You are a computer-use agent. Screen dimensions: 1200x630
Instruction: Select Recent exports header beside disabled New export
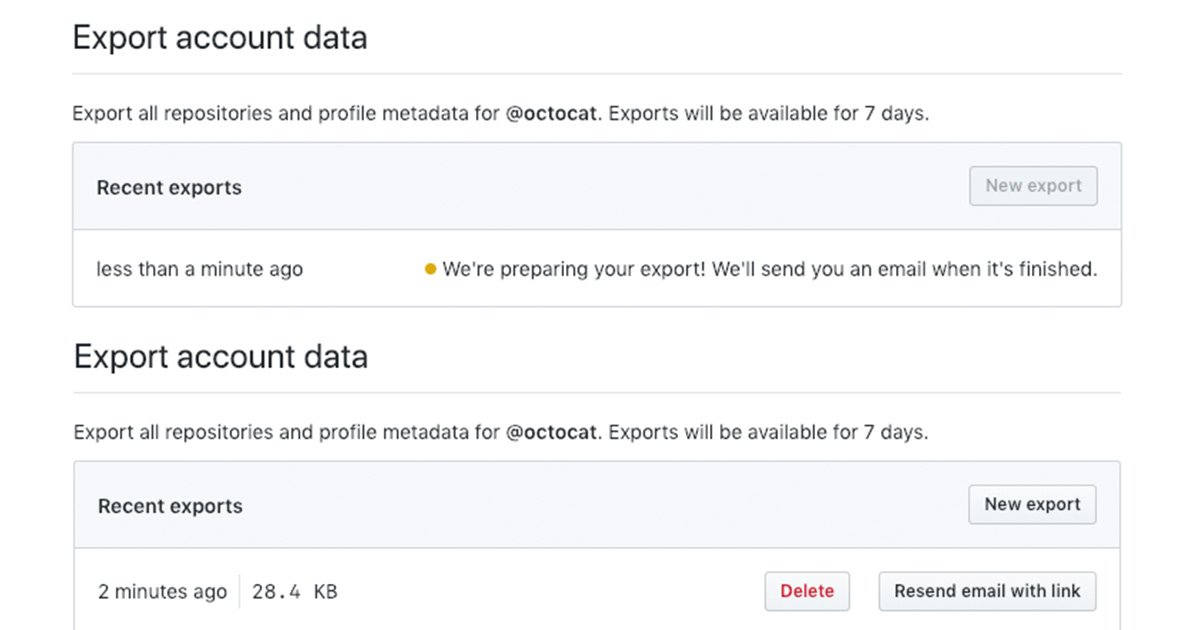169,188
